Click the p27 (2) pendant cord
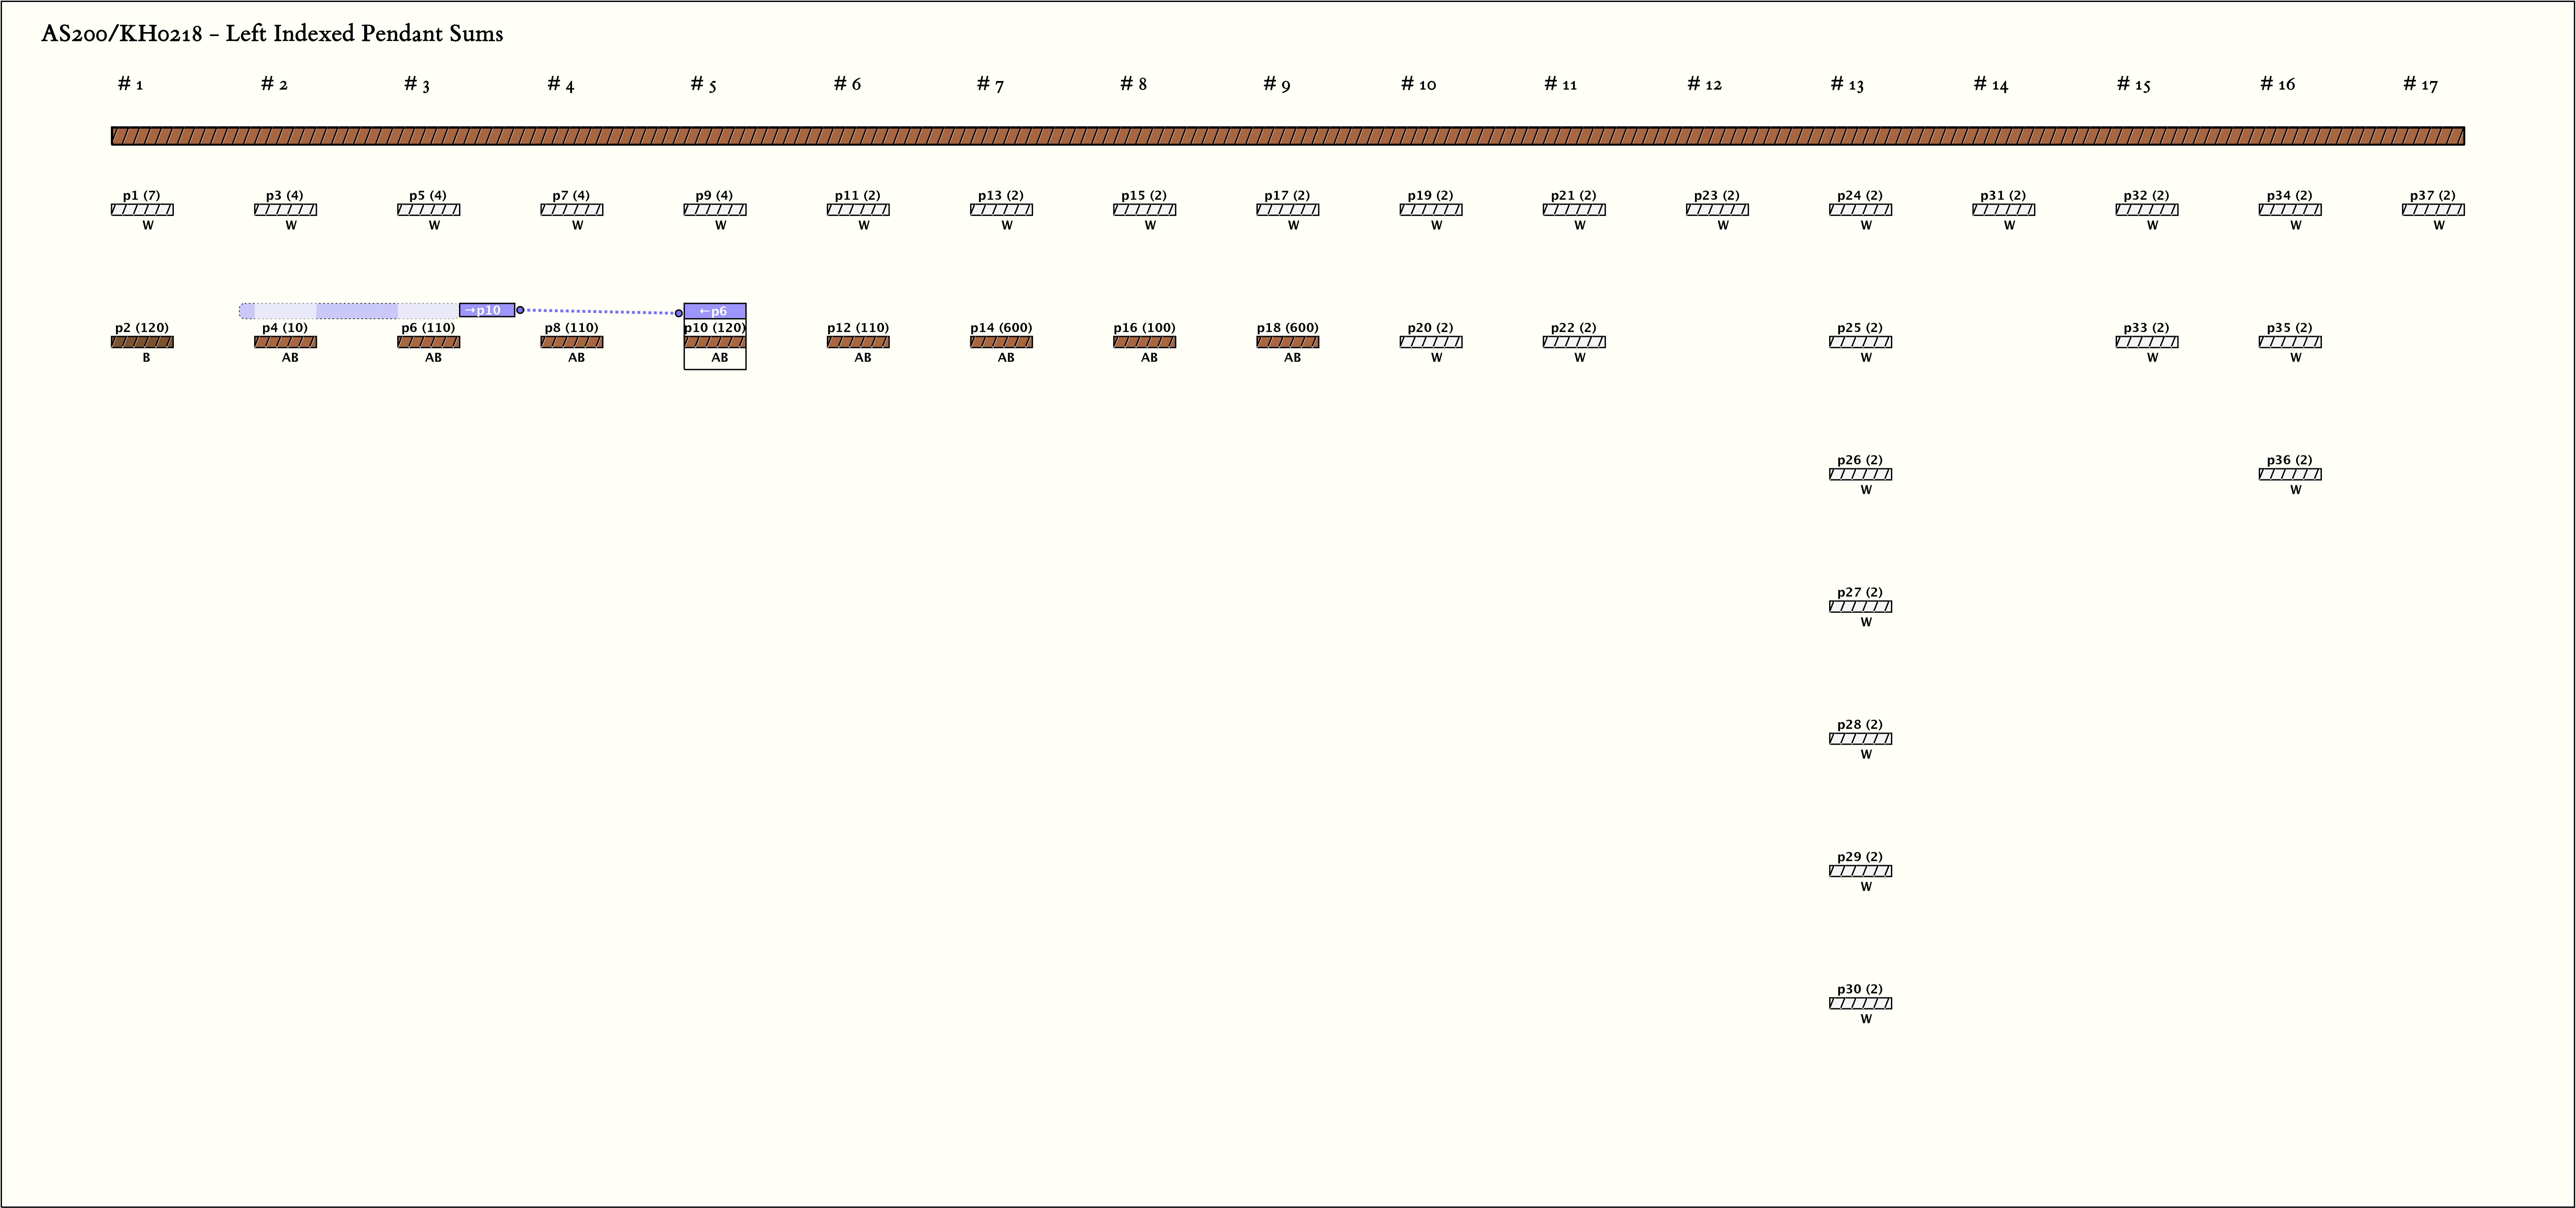 [x=1860, y=606]
